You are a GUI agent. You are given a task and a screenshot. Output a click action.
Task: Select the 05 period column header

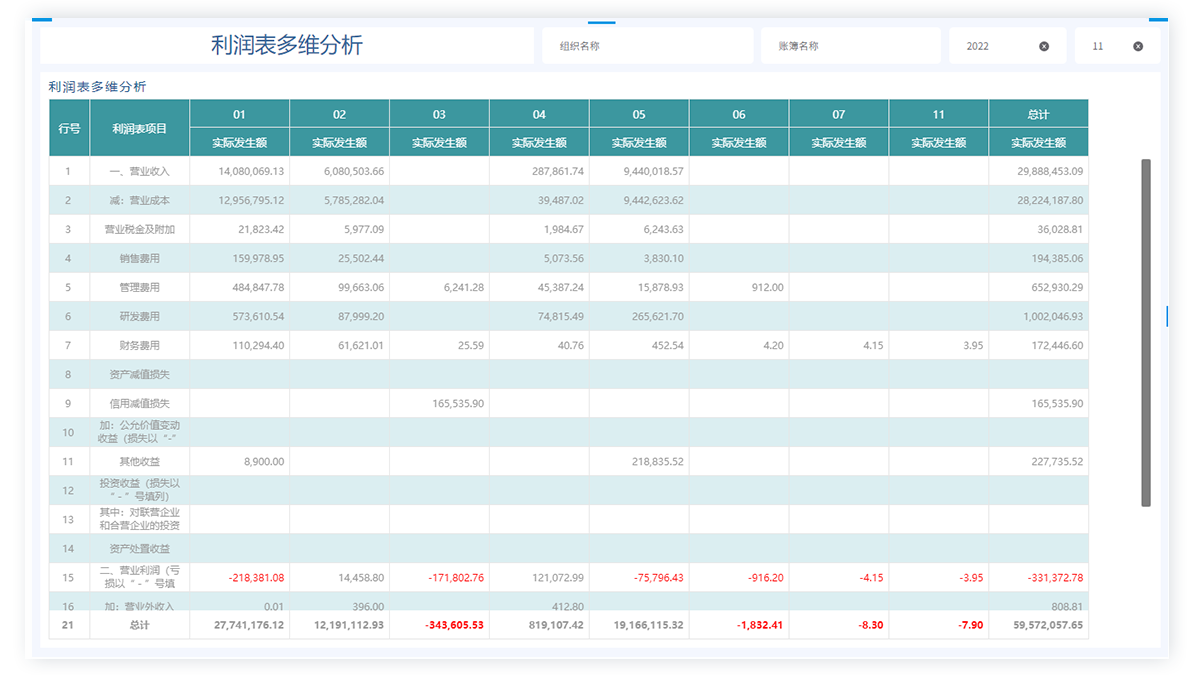[639, 114]
